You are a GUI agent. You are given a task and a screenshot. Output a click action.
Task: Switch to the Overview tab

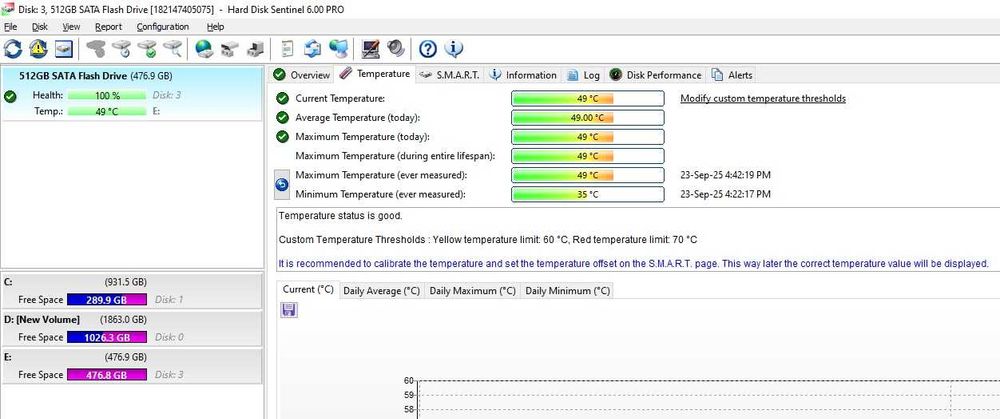[x=302, y=75]
